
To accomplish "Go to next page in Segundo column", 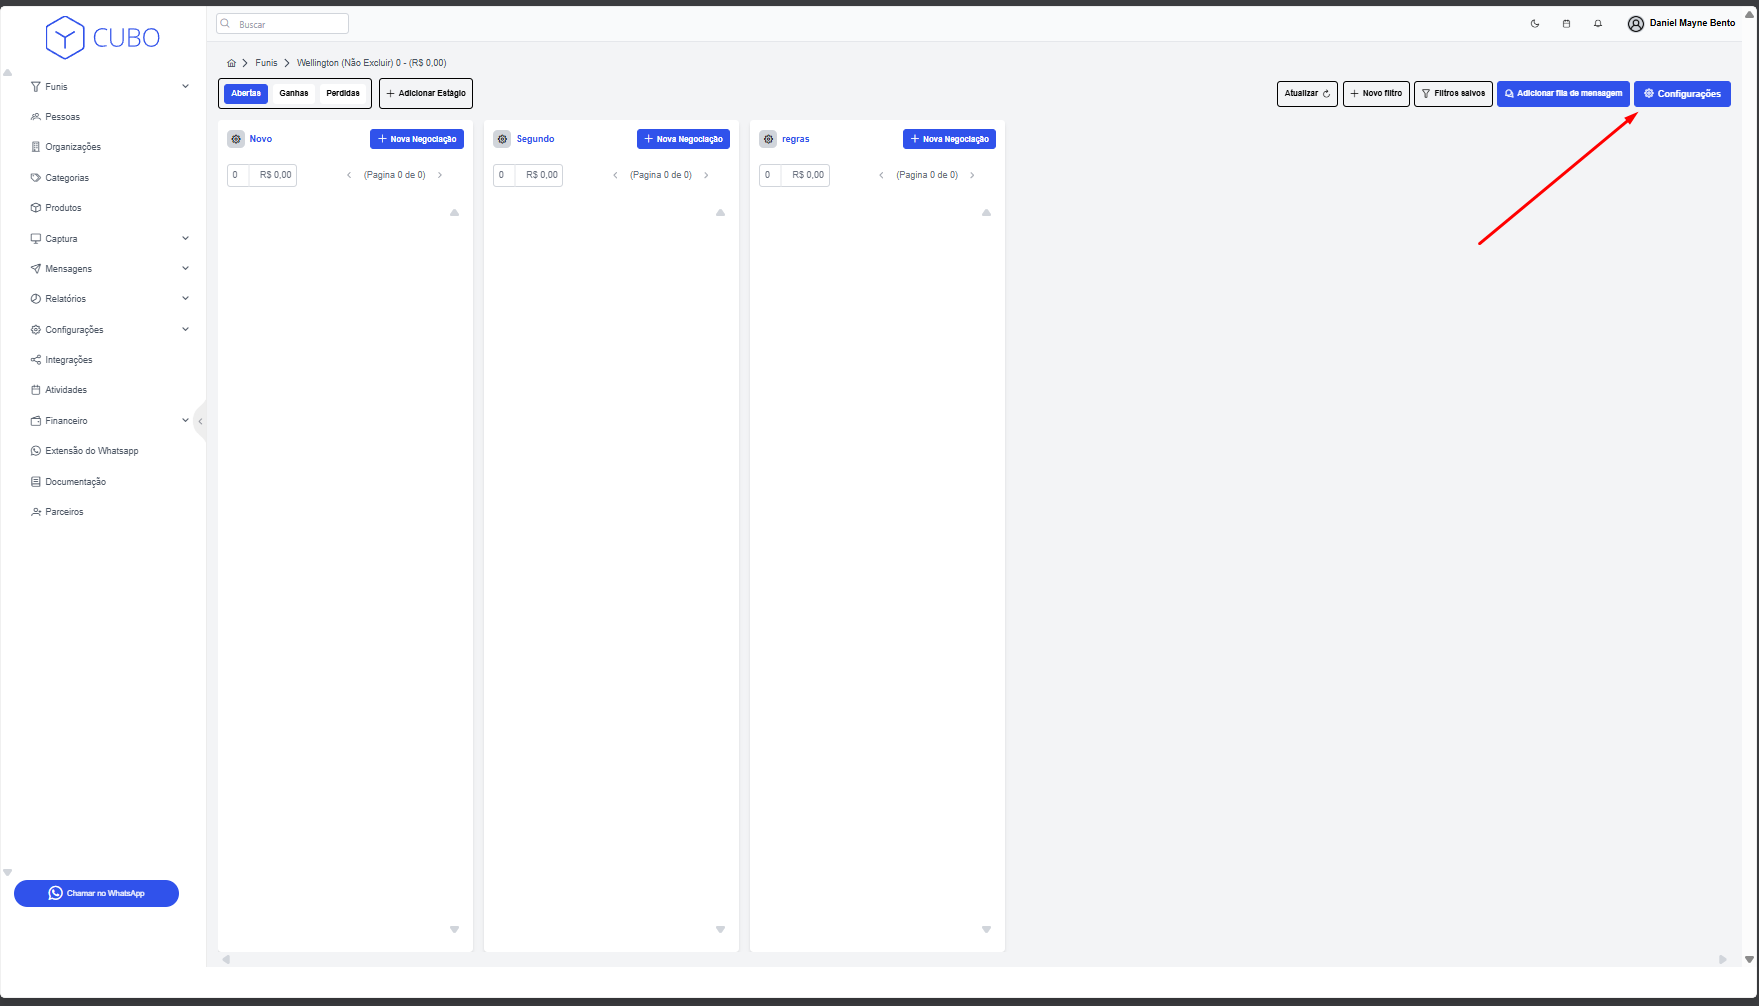I will [706, 175].
